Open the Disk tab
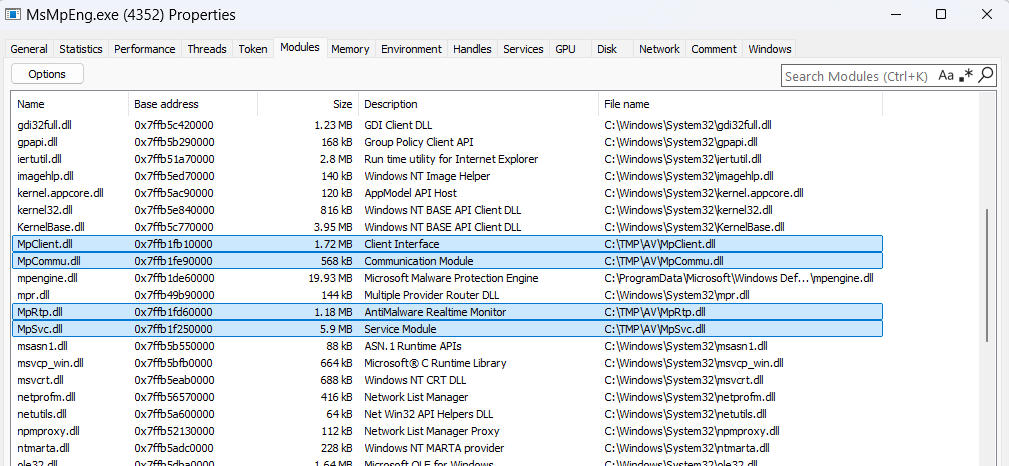 tap(607, 49)
